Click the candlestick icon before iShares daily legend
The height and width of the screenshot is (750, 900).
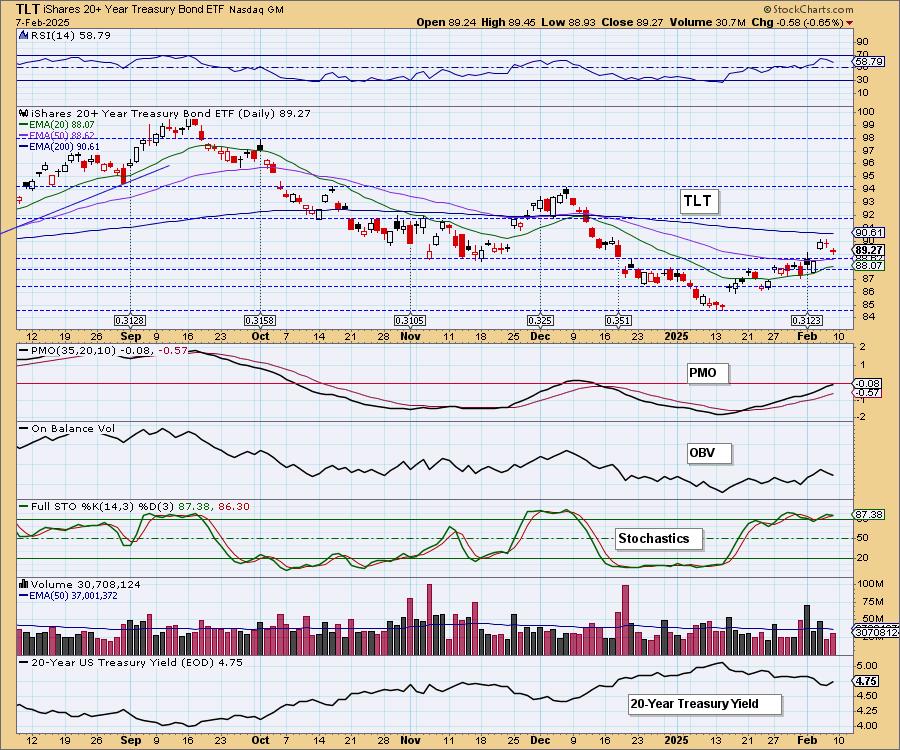24,113
